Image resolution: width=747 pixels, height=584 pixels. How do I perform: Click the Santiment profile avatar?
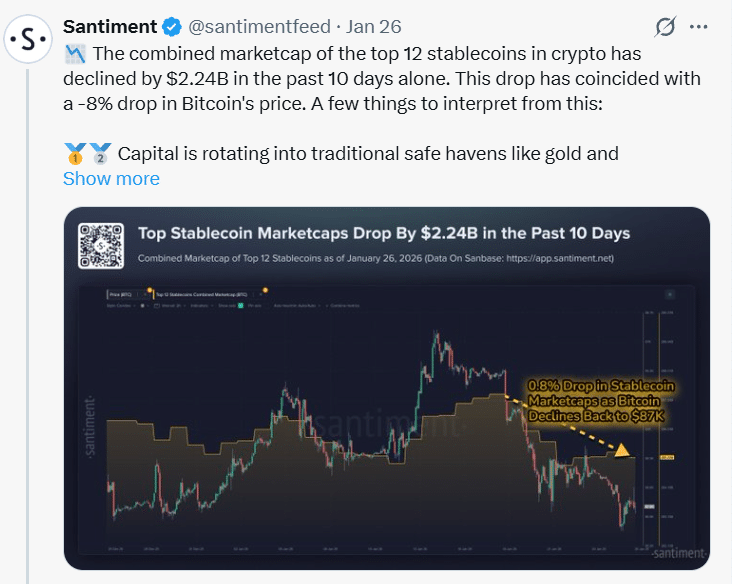28,39
